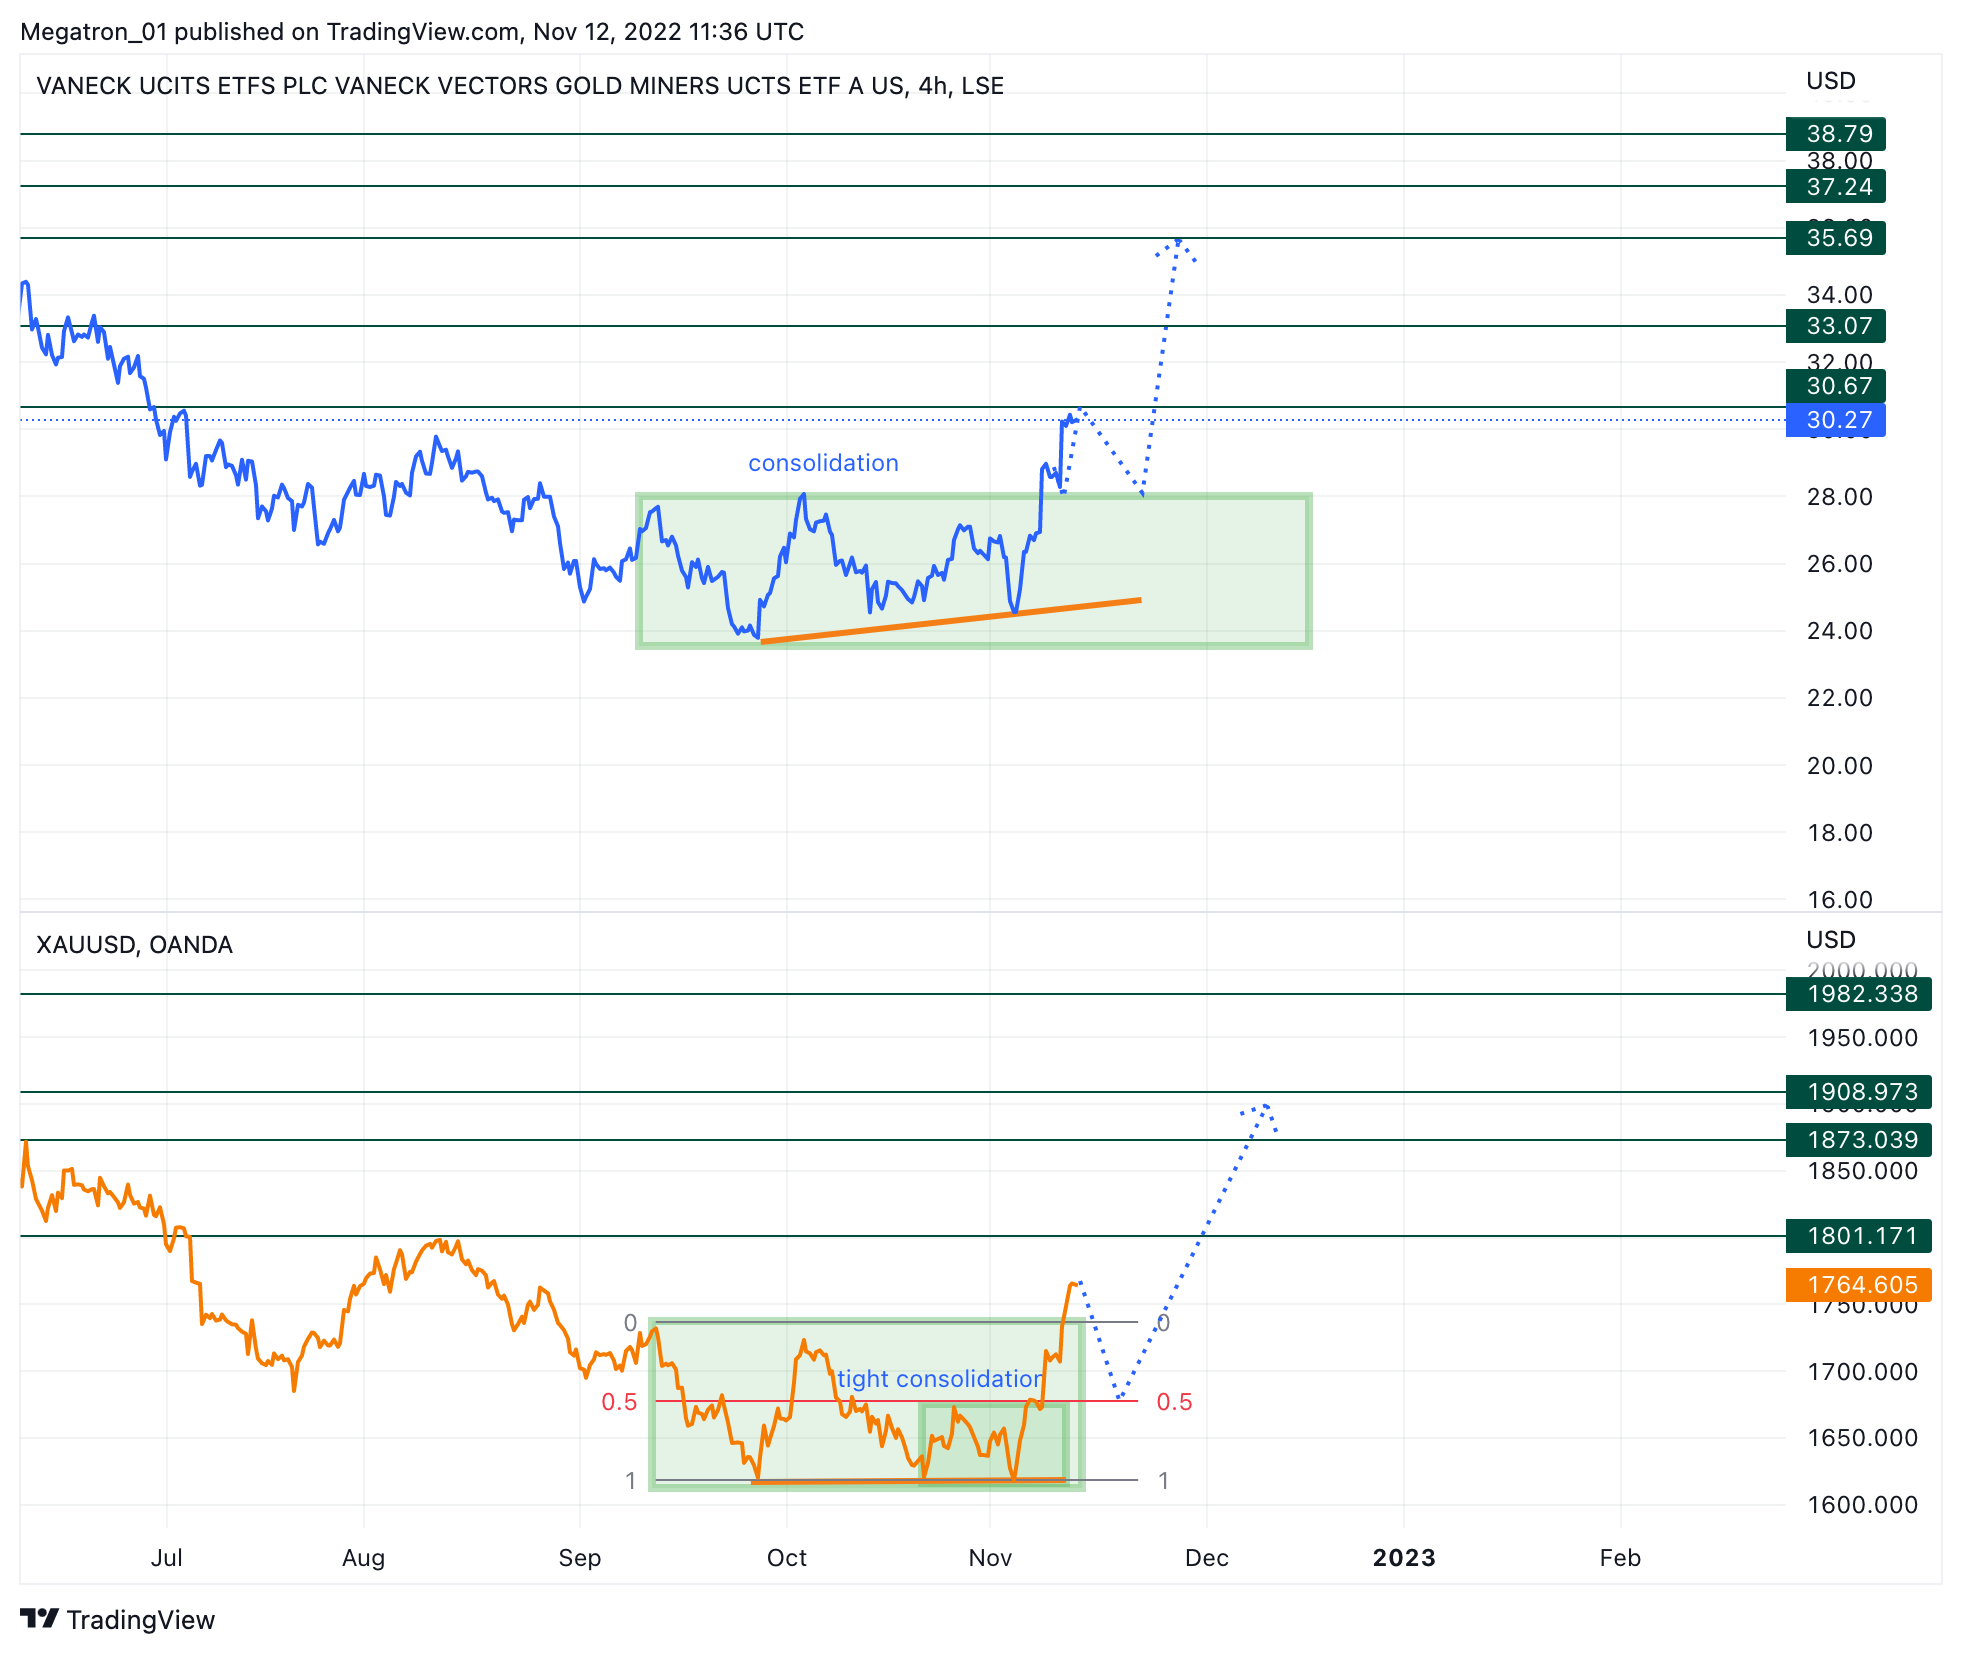The width and height of the screenshot is (1962, 1654).
Task: Click the 1850.000 price axis tick
Action: click(x=1863, y=1171)
